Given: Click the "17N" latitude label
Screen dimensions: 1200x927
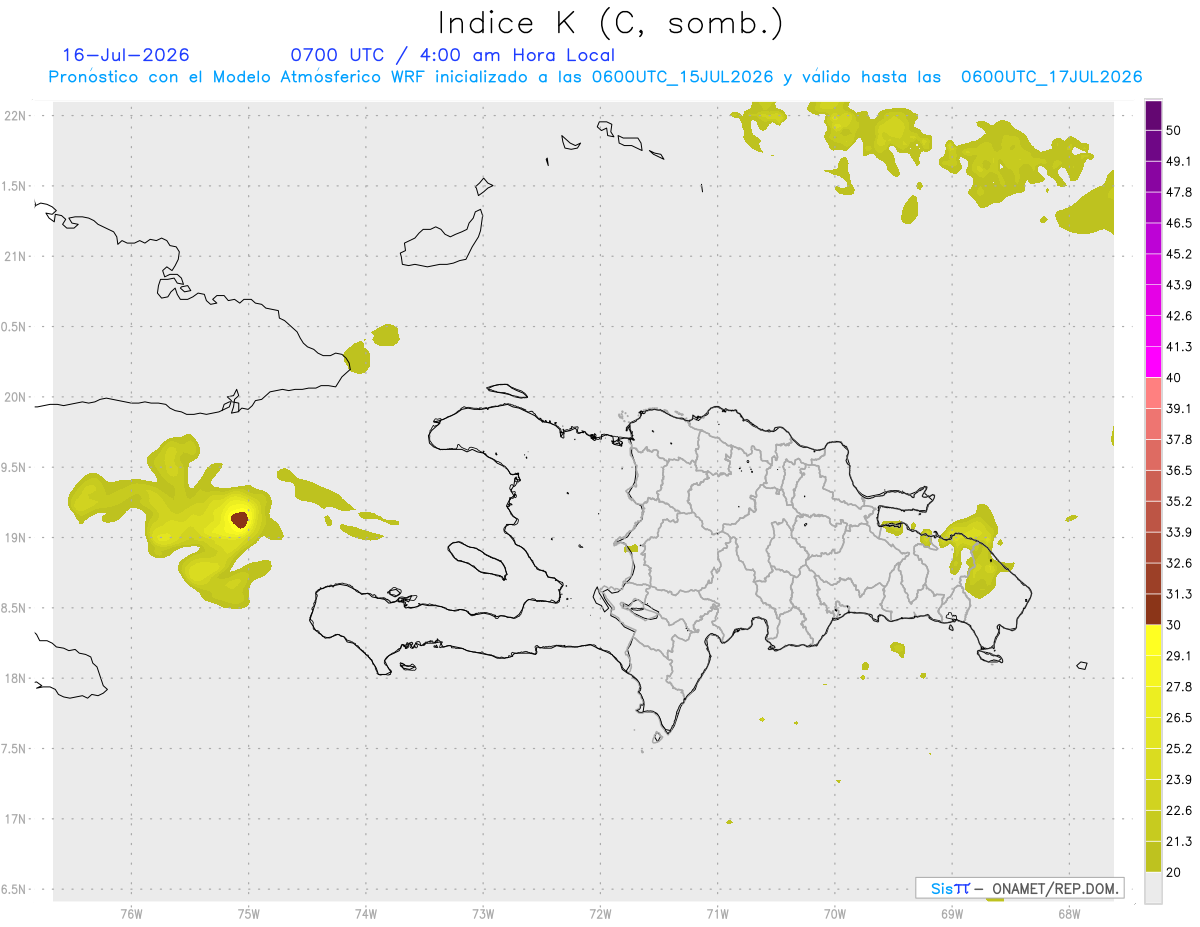Looking at the screenshot, I should click(14, 819).
